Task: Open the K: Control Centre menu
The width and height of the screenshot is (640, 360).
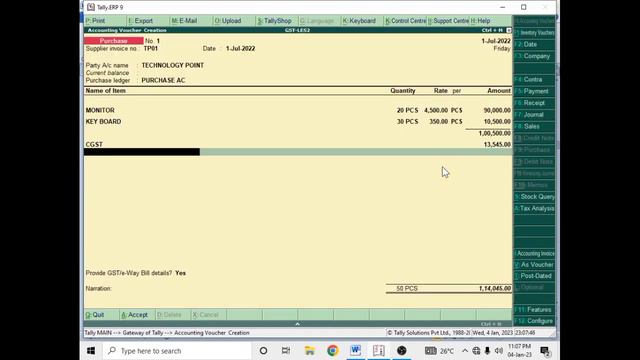Action: [x=405, y=21]
